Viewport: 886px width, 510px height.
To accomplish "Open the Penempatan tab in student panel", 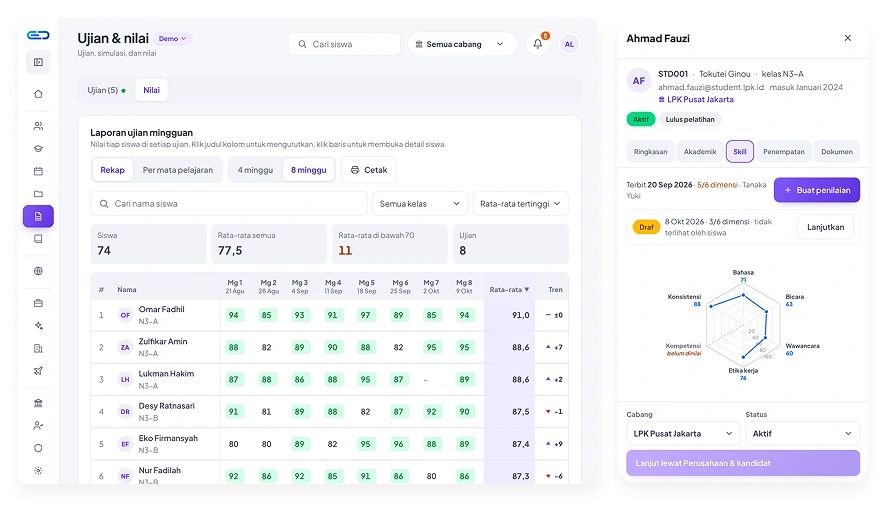I will click(x=784, y=152).
